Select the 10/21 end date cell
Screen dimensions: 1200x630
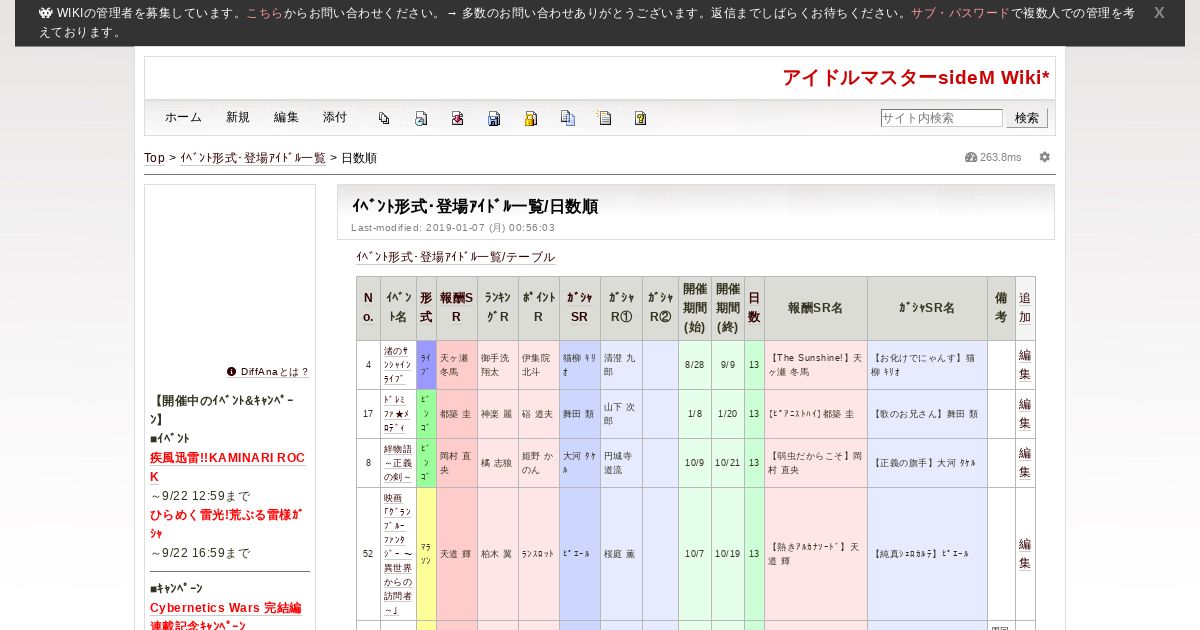pos(728,463)
